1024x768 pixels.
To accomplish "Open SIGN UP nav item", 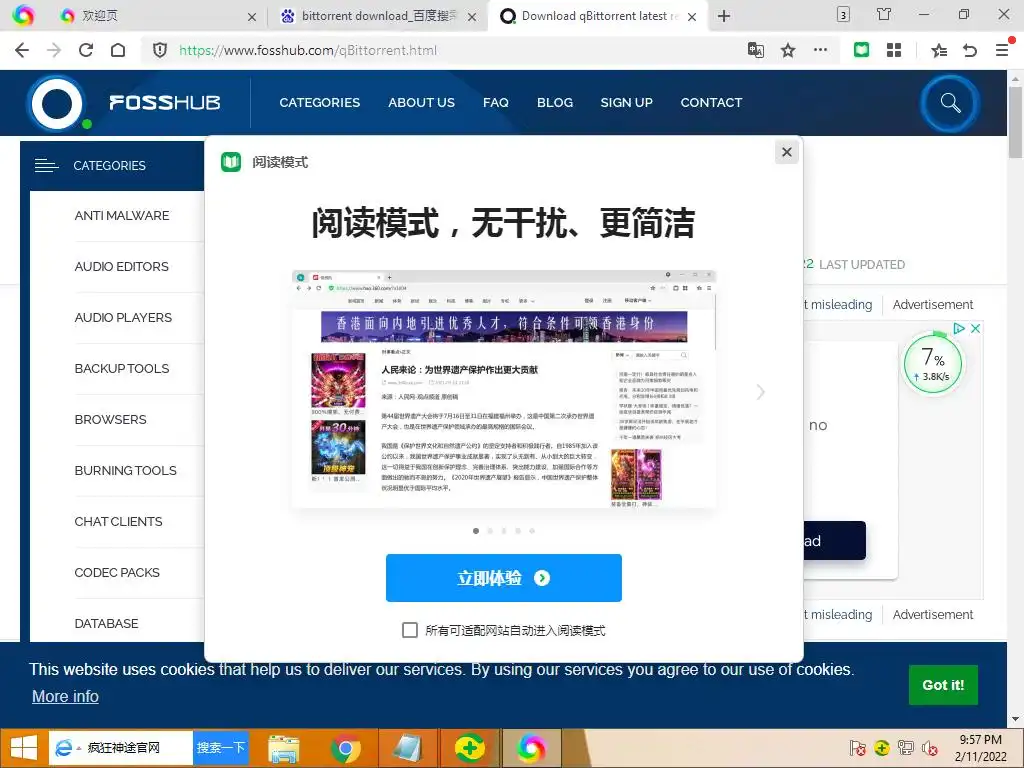I will pos(626,103).
